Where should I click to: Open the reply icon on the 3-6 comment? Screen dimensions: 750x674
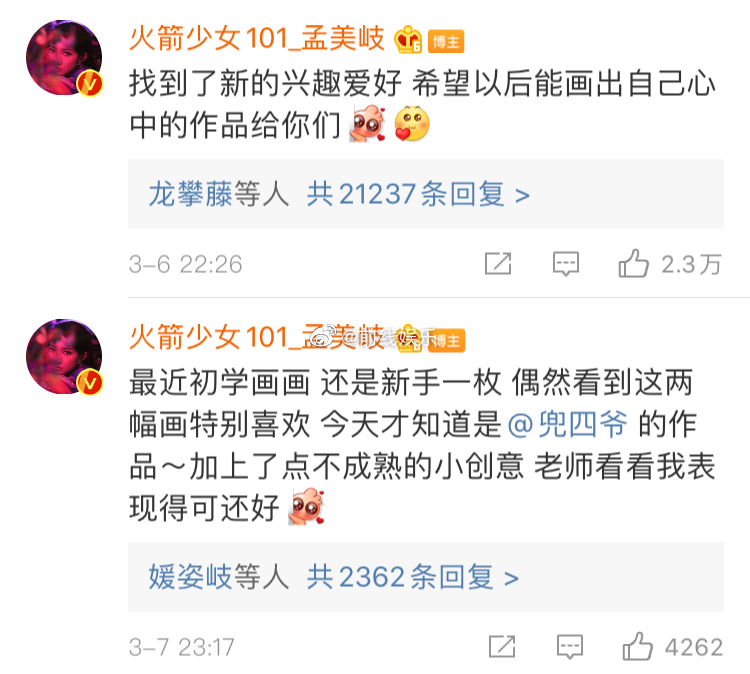coord(566,264)
